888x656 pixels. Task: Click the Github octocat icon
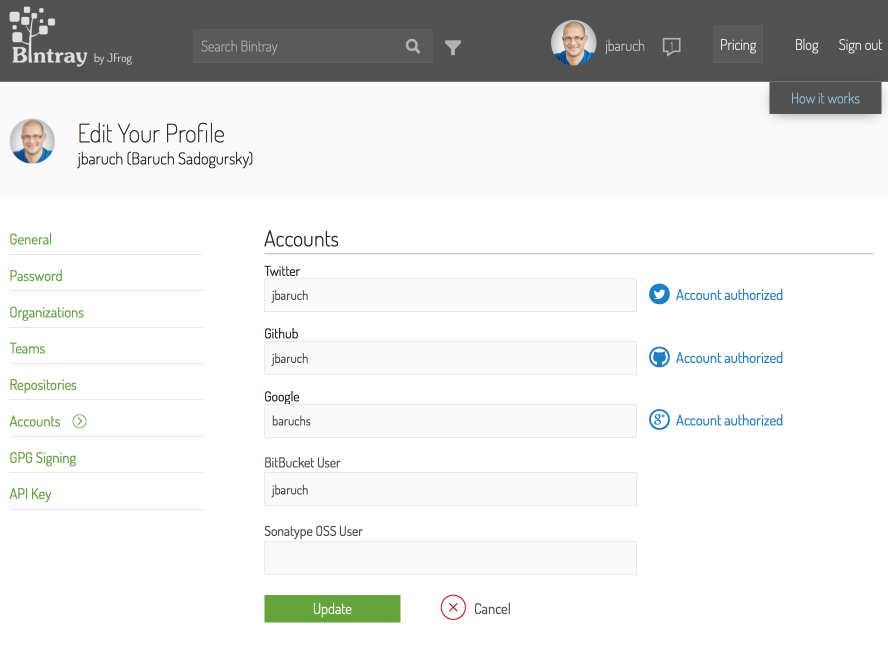659,358
